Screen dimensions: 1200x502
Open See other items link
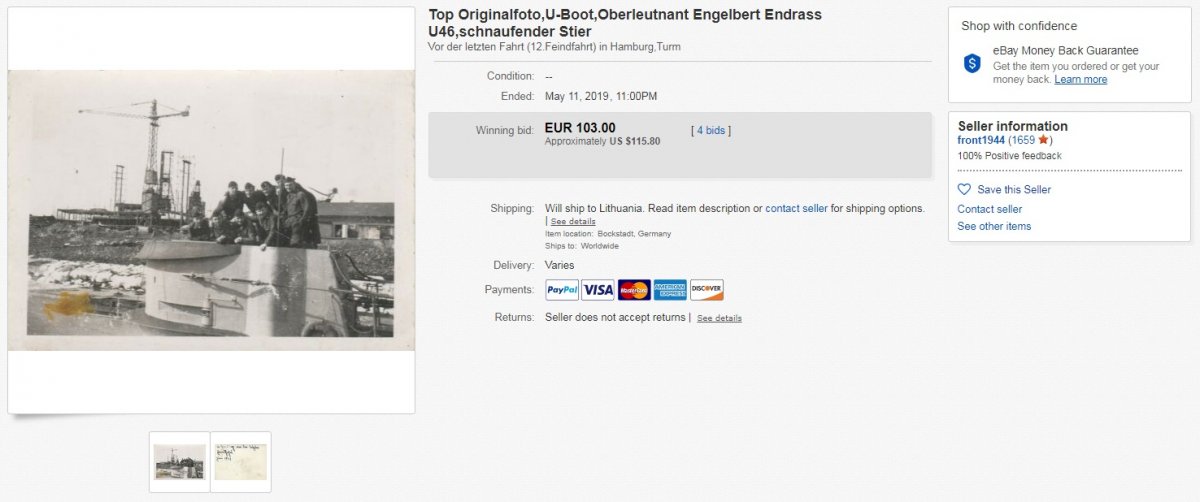pos(994,226)
